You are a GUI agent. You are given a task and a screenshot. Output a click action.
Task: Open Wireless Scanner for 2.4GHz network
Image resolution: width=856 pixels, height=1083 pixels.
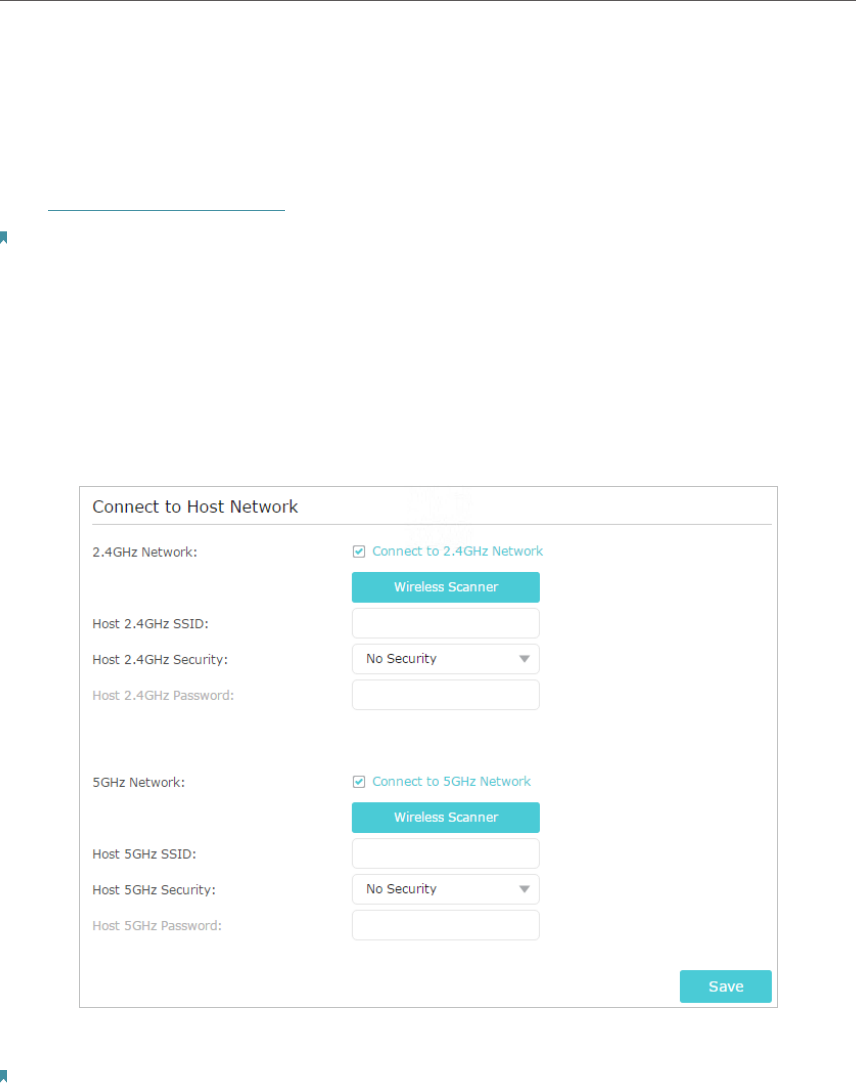(446, 587)
